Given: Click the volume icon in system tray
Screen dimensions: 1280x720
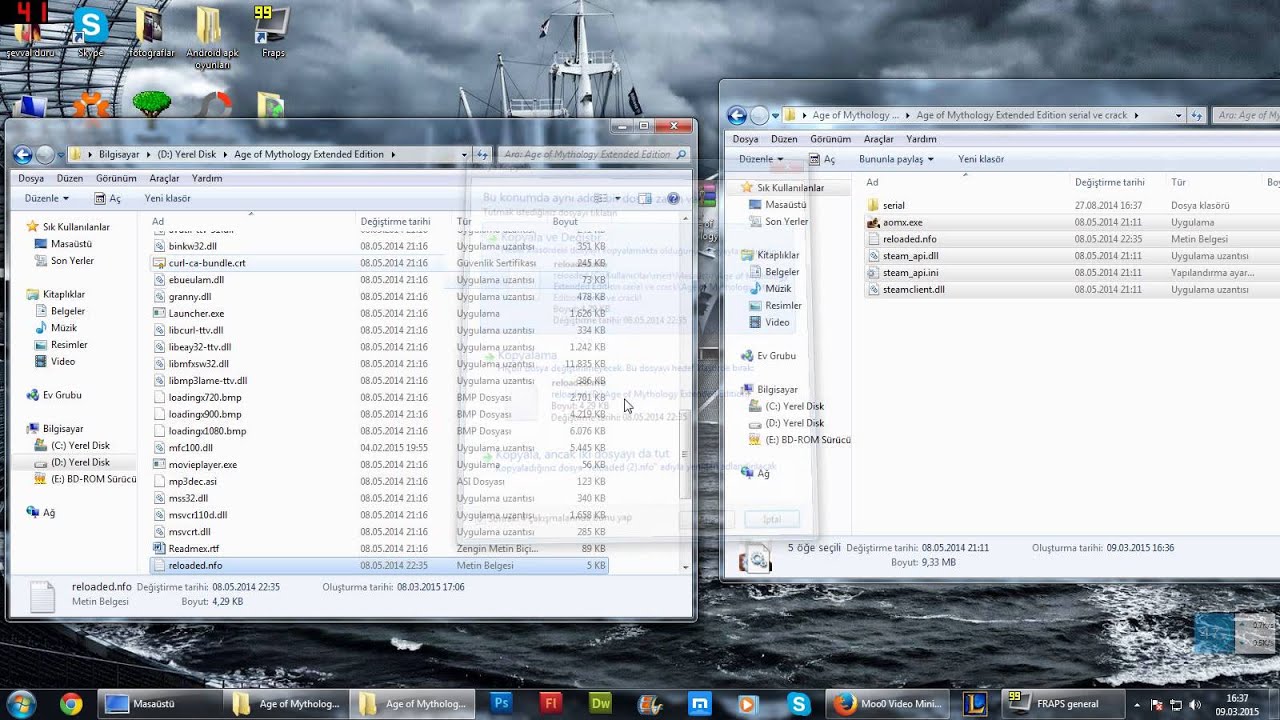Looking at the screenshot, I should coord(1194,704).
